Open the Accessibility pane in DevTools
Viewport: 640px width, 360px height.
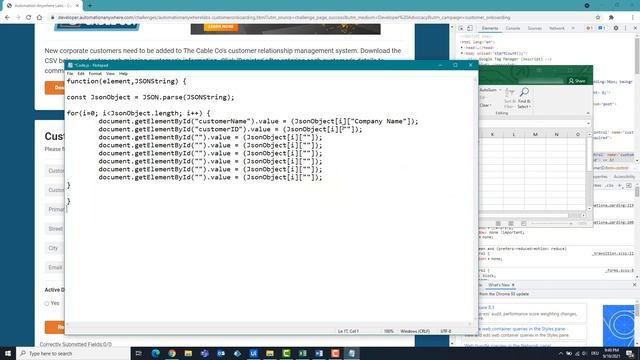(x=624, y=177)
